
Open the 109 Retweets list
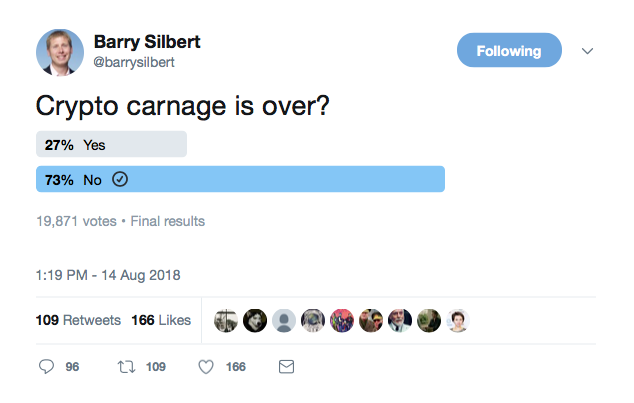coord(78,320)
